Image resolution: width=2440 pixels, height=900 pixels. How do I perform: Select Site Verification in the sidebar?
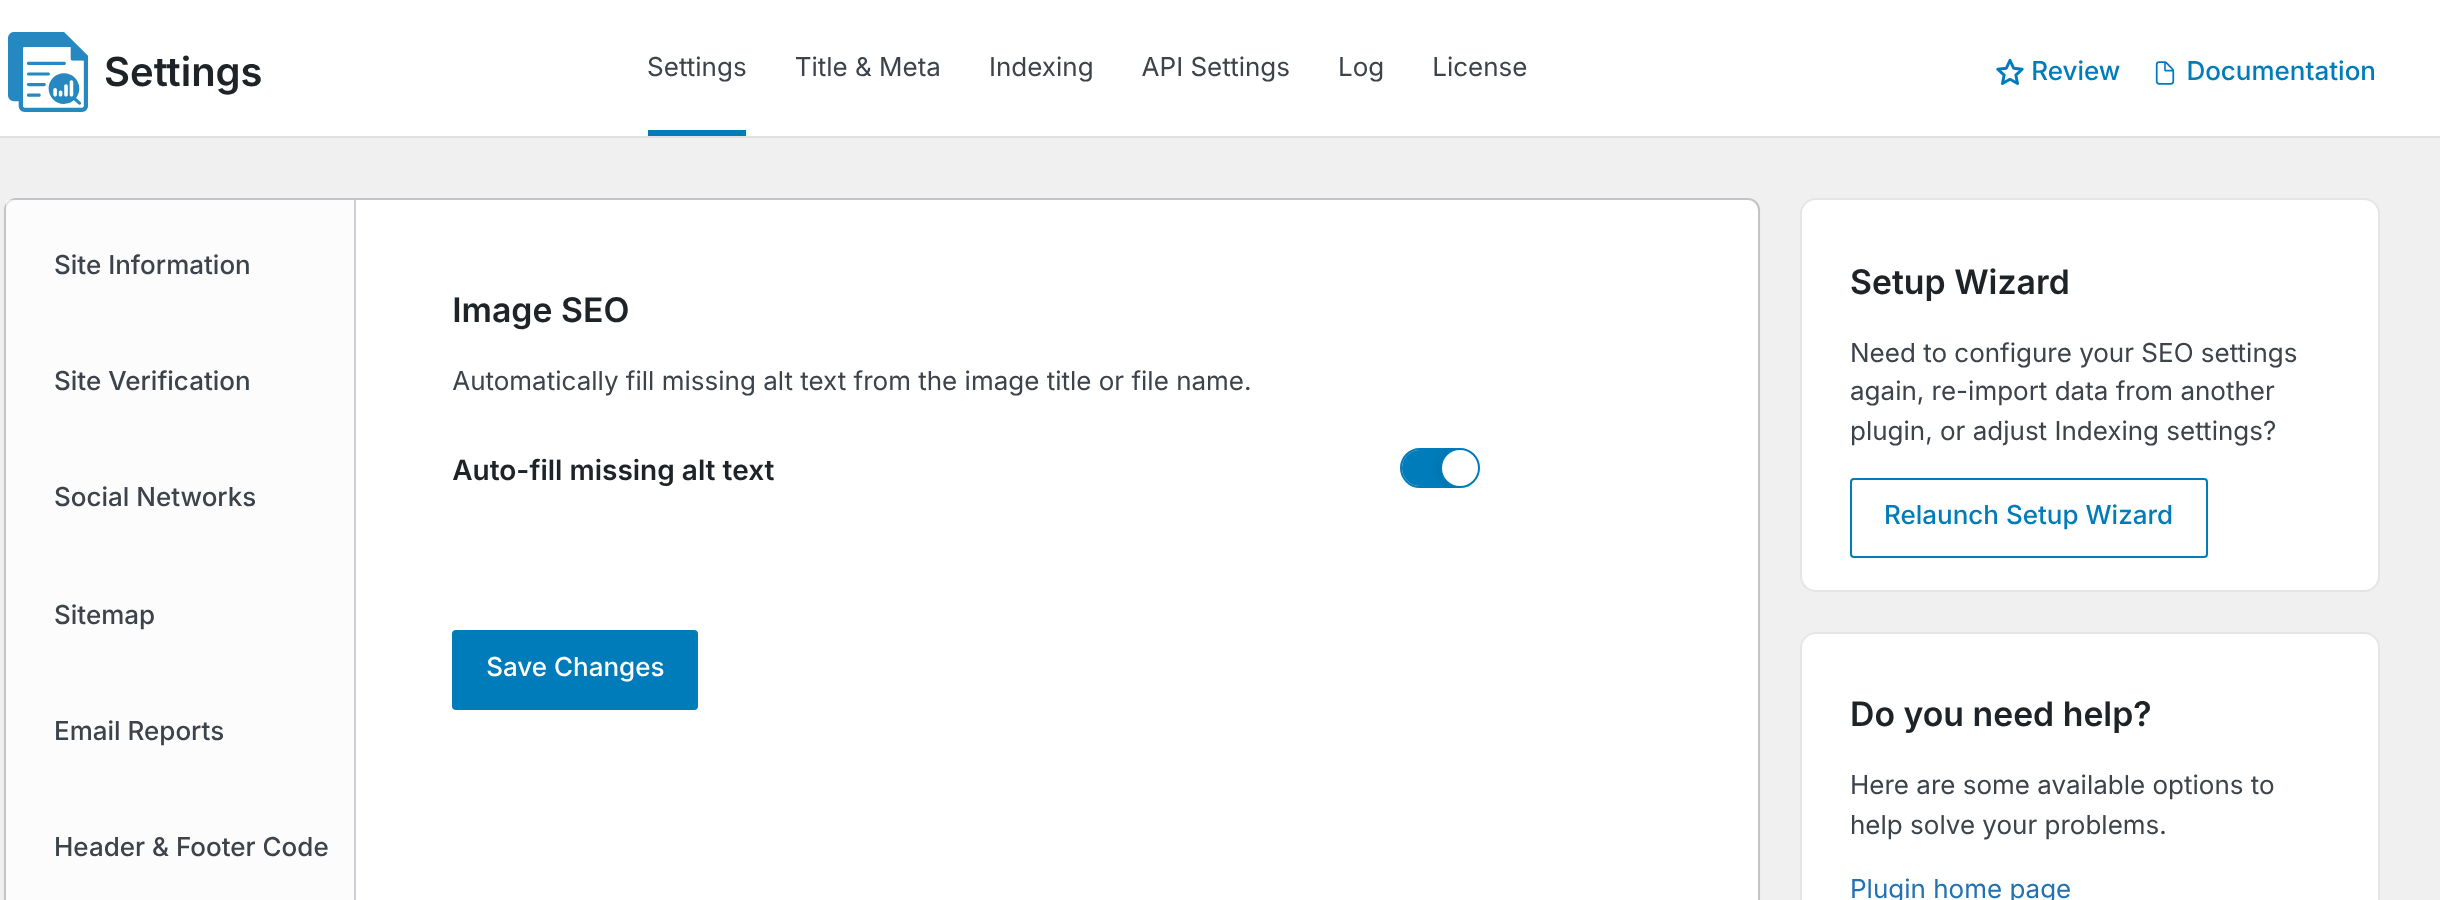[x=152, y=381]
